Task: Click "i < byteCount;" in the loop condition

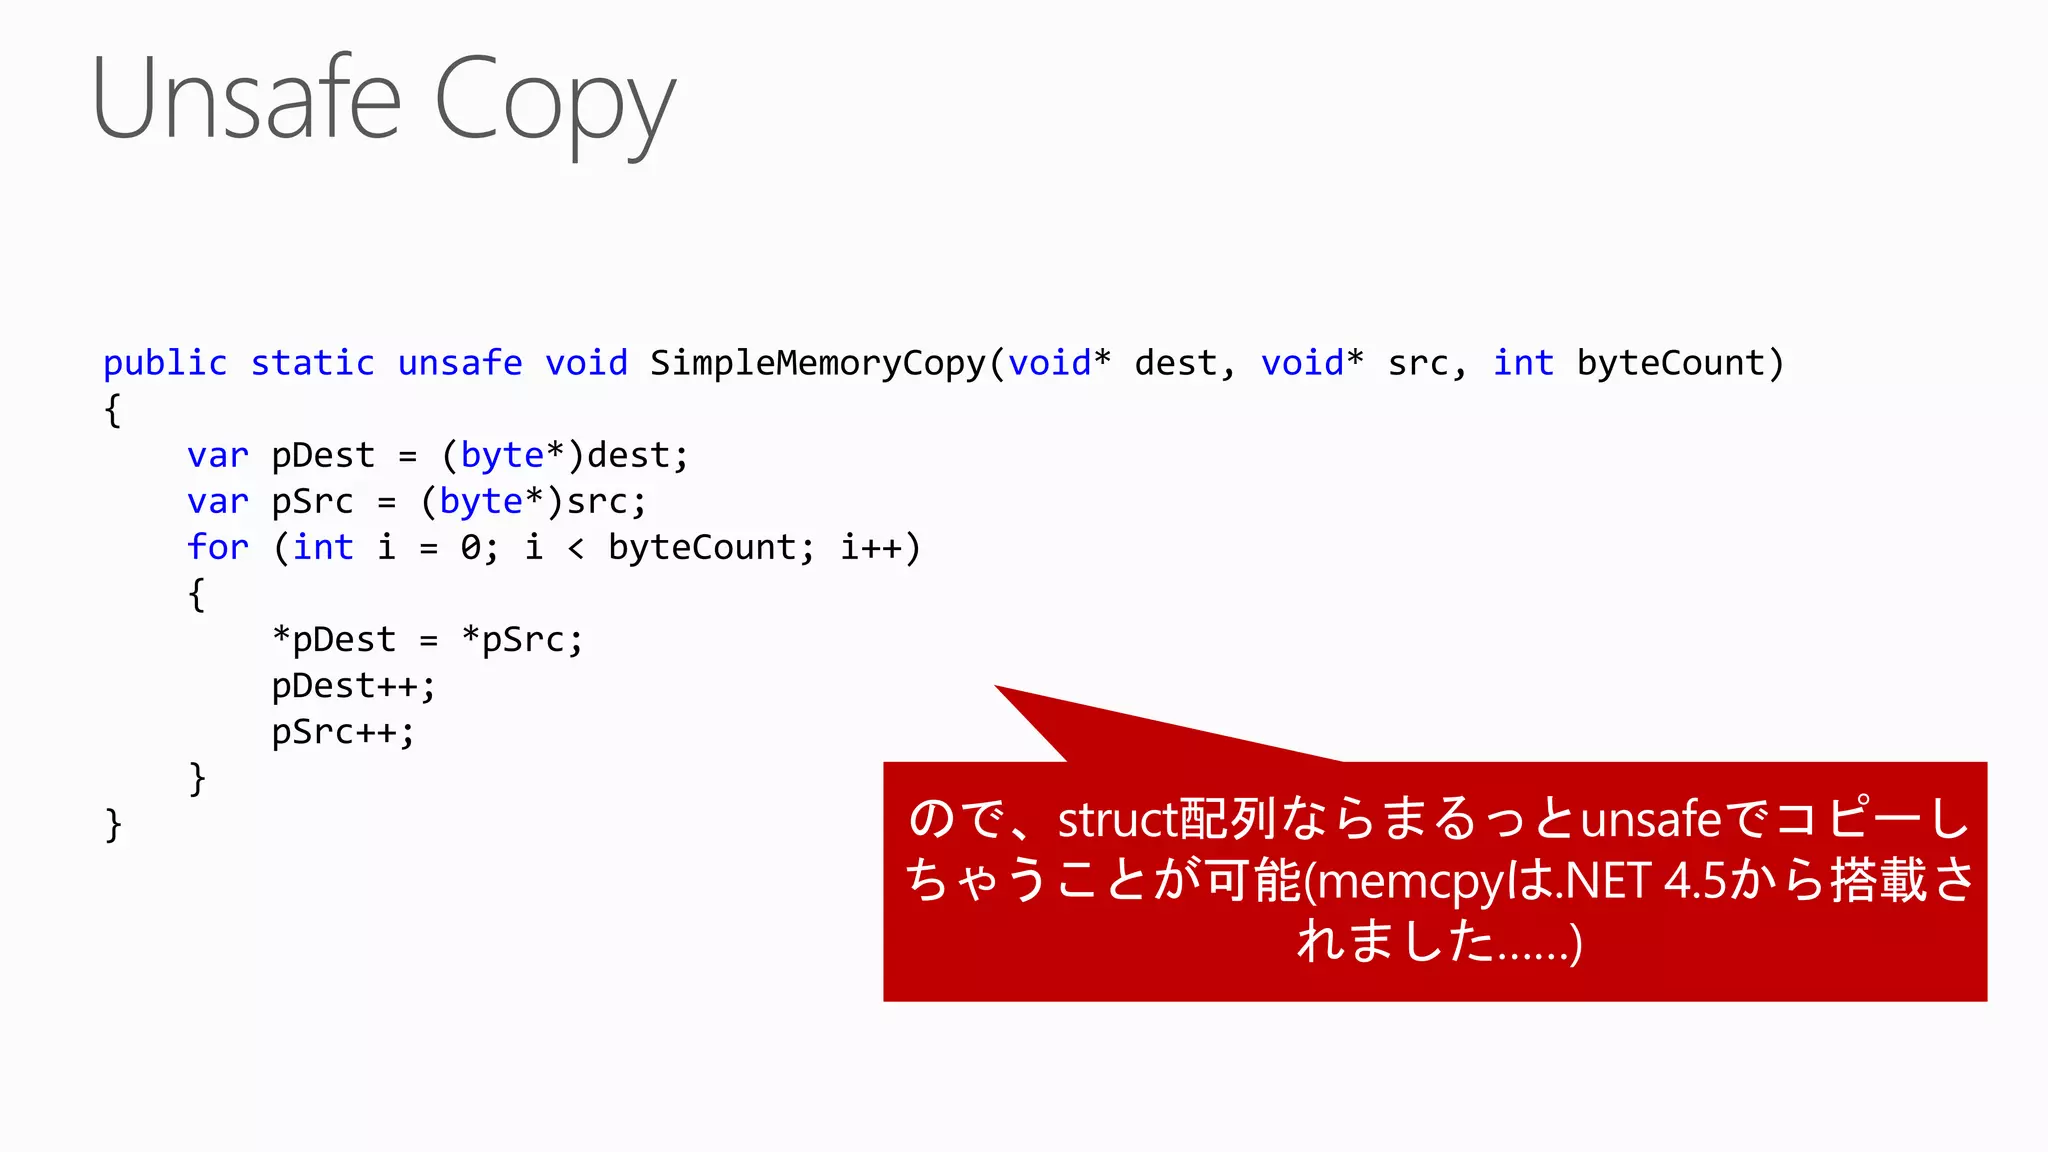Action: click(670, 548)
